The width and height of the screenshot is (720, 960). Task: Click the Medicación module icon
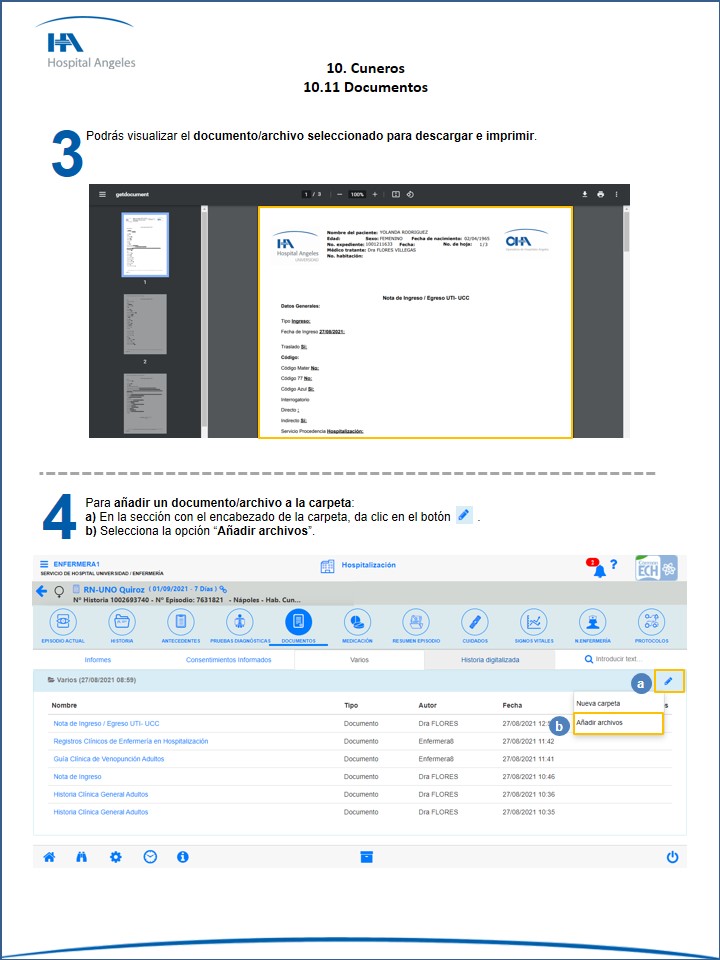click(357, 622)
